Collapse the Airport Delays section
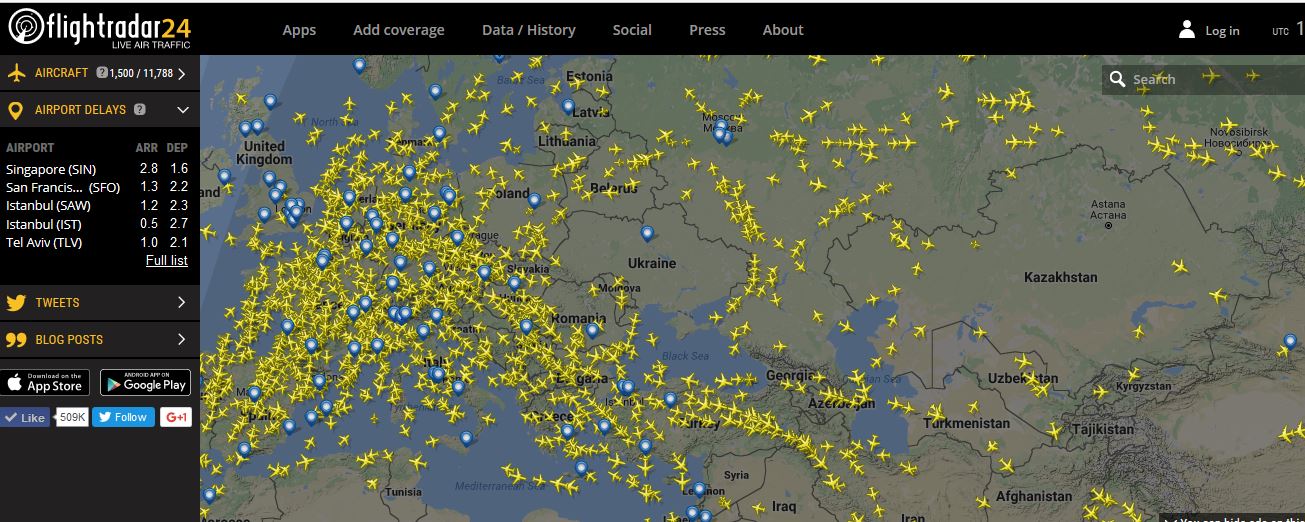The height and width of the screenshot is (522, 1305). click(182, 110)
